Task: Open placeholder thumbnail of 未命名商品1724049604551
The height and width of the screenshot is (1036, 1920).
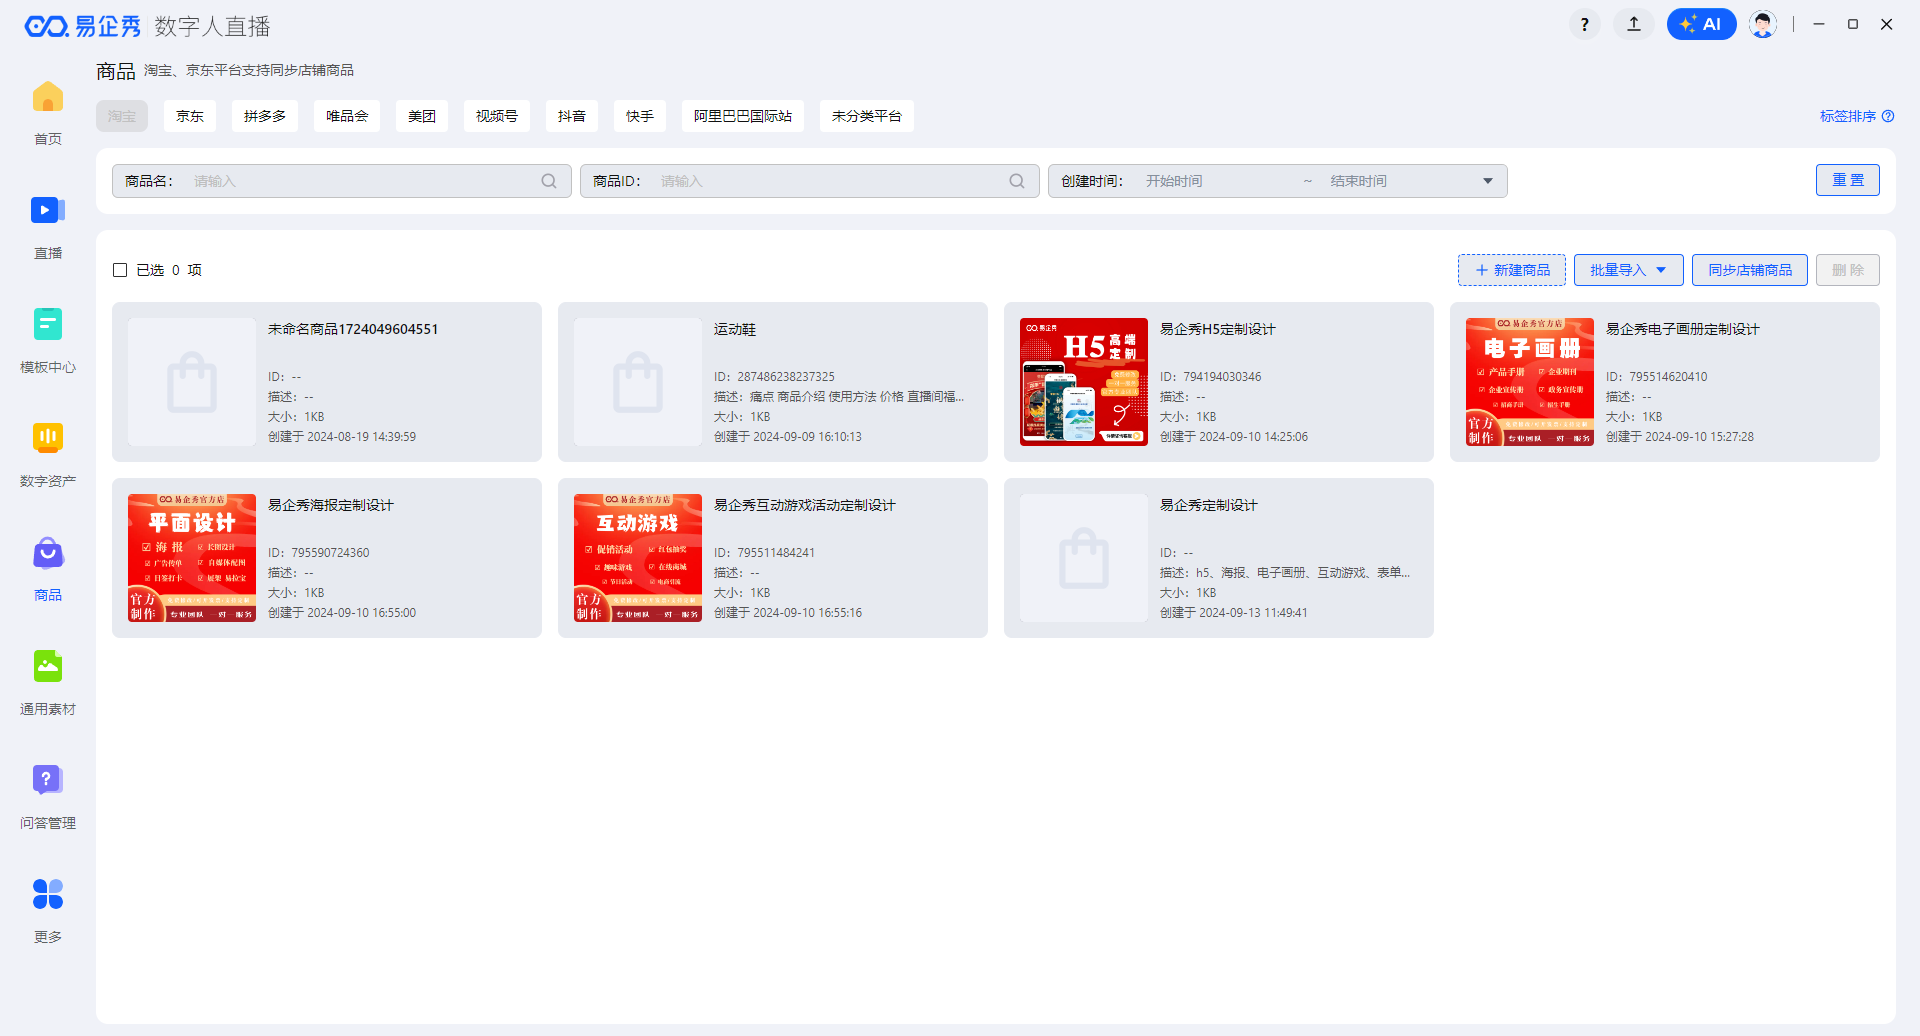Action: (192, 382)
